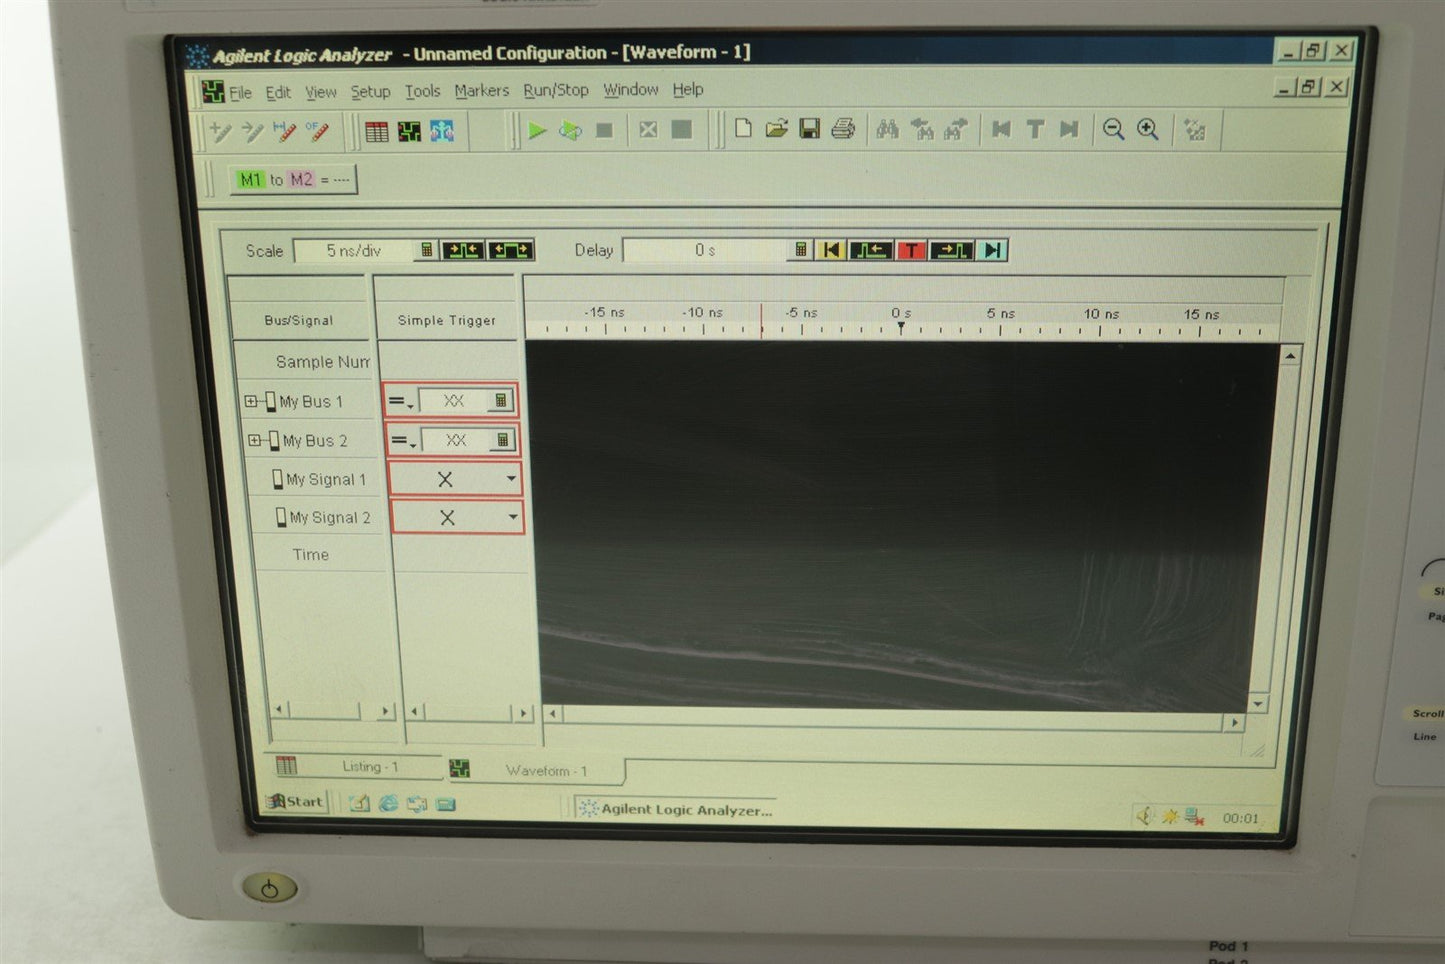1445x964 pixels.
Task: Zoom out with the magnifier minus icon
Action: coord(1113,129)
